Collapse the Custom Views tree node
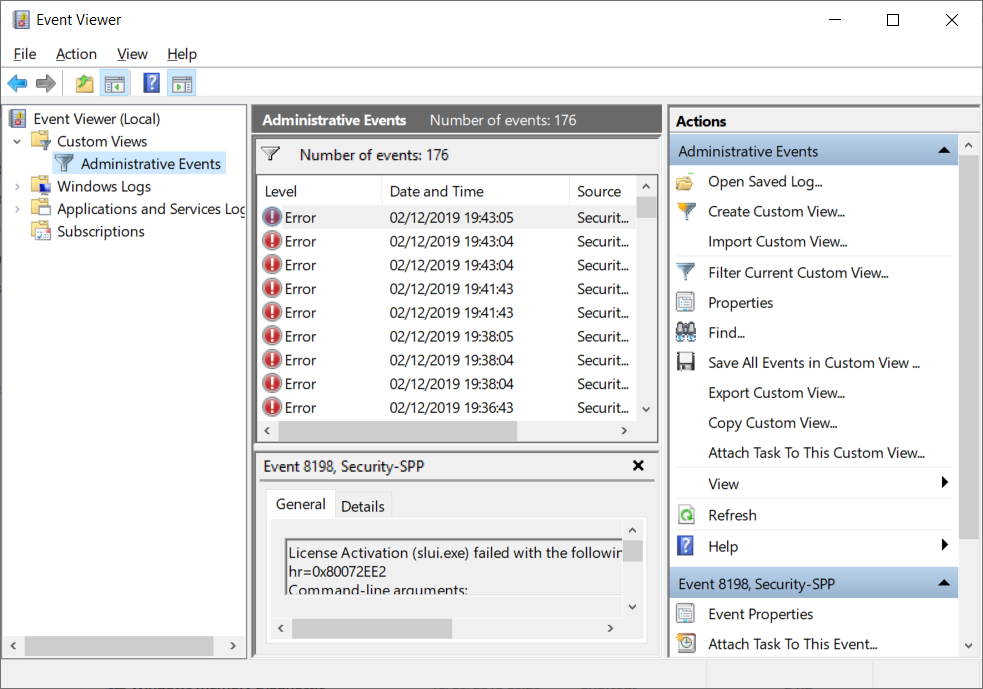 (17, 142)
